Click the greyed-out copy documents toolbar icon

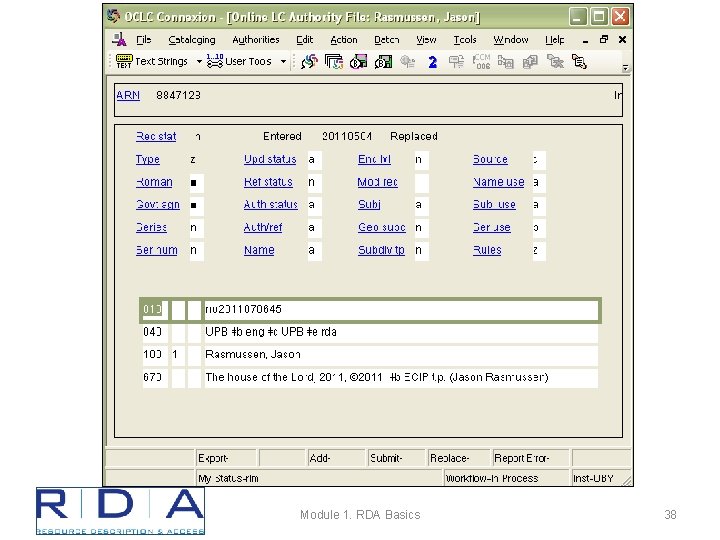pos(530,62)
